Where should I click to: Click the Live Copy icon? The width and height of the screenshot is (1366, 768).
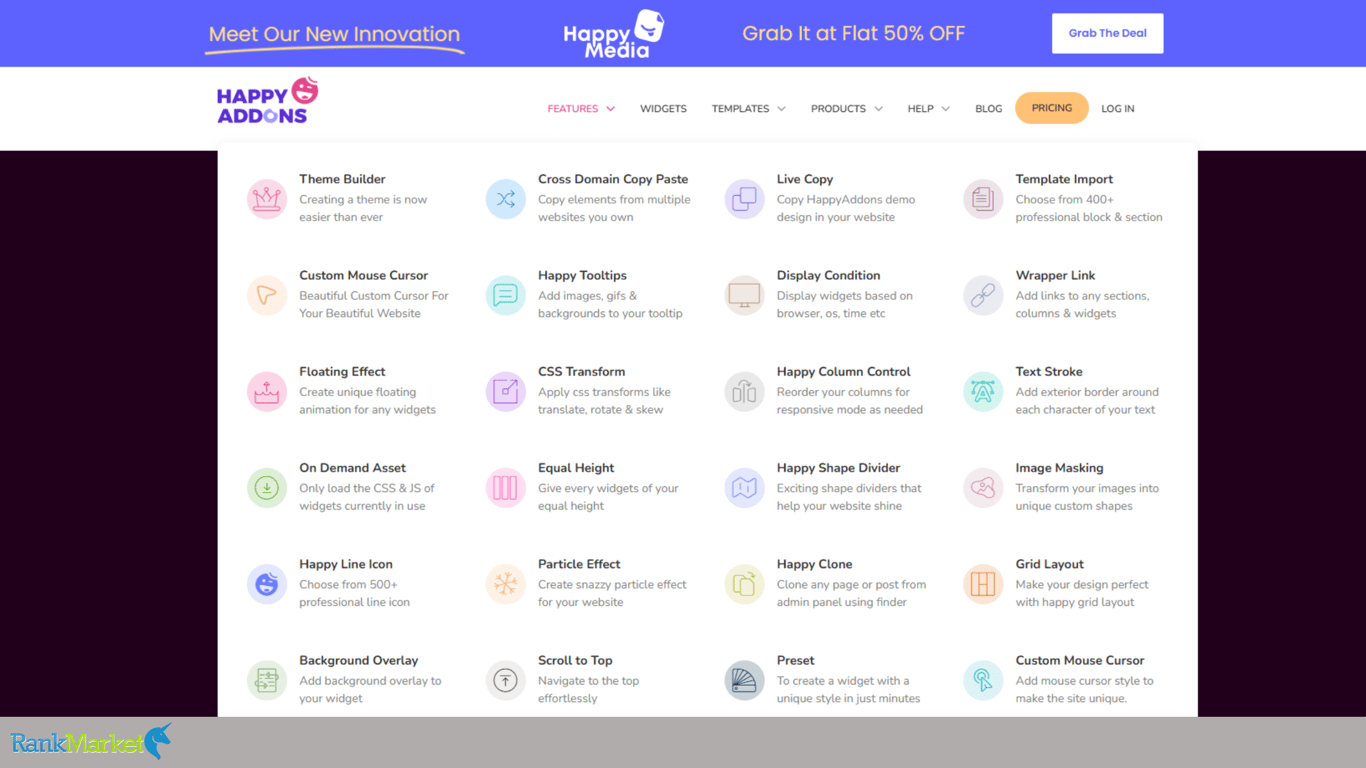pos(744,199)
